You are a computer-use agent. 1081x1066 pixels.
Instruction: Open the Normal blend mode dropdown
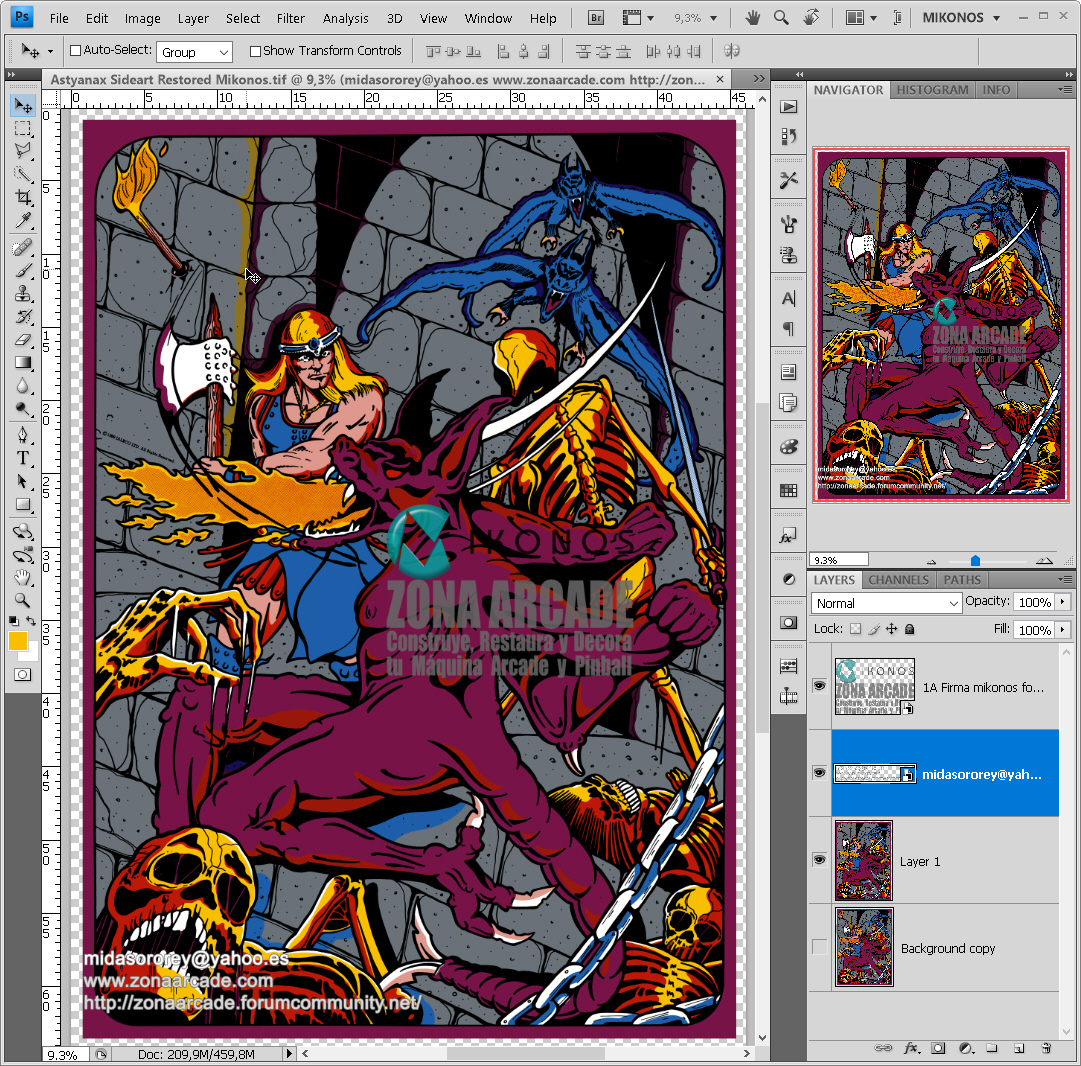[886, 603]
